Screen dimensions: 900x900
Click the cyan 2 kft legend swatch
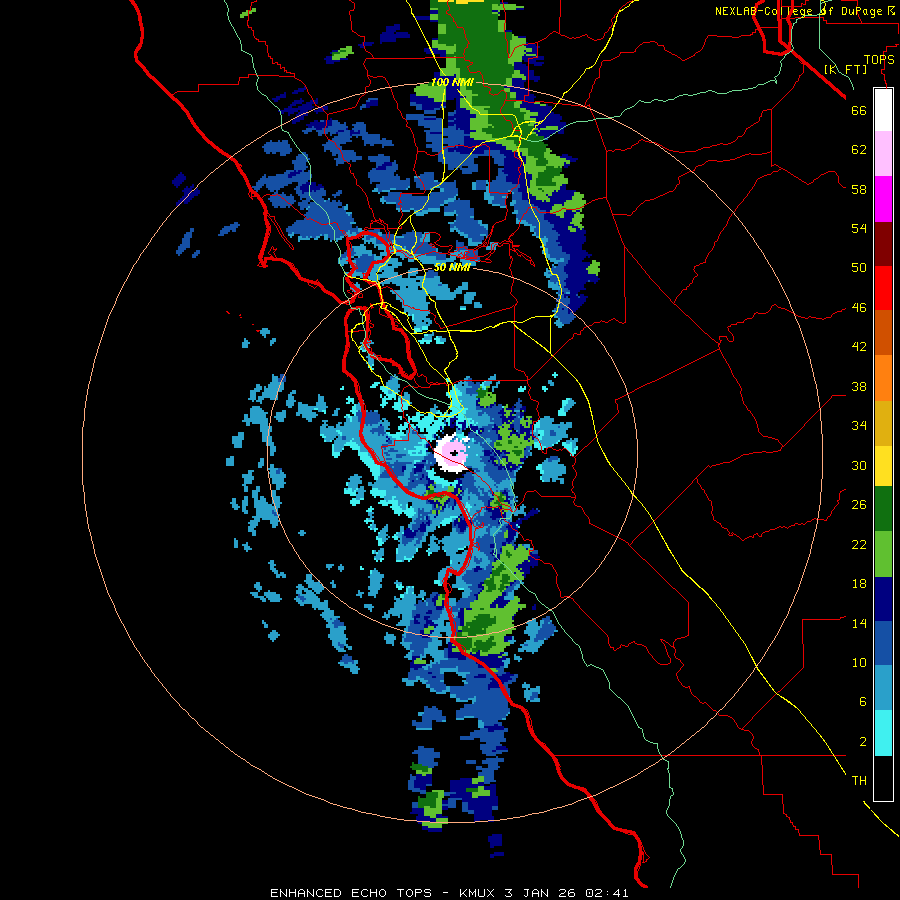(883, 733)
